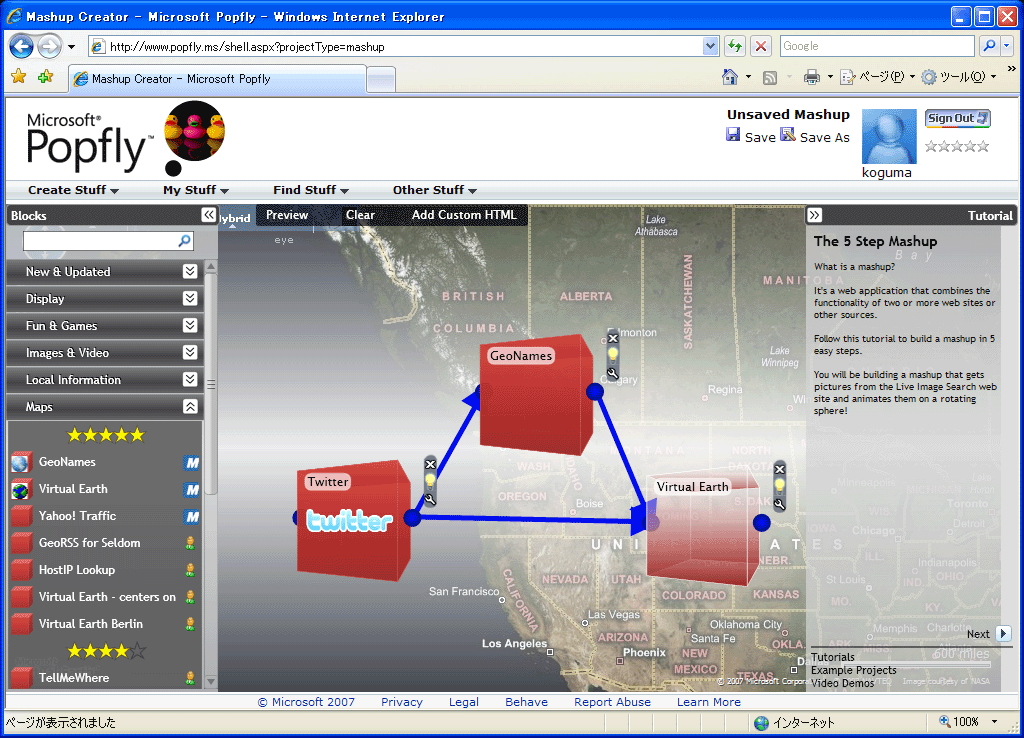
Task: Click the Blocks search magnifier icon
Action: coord(185,241)
